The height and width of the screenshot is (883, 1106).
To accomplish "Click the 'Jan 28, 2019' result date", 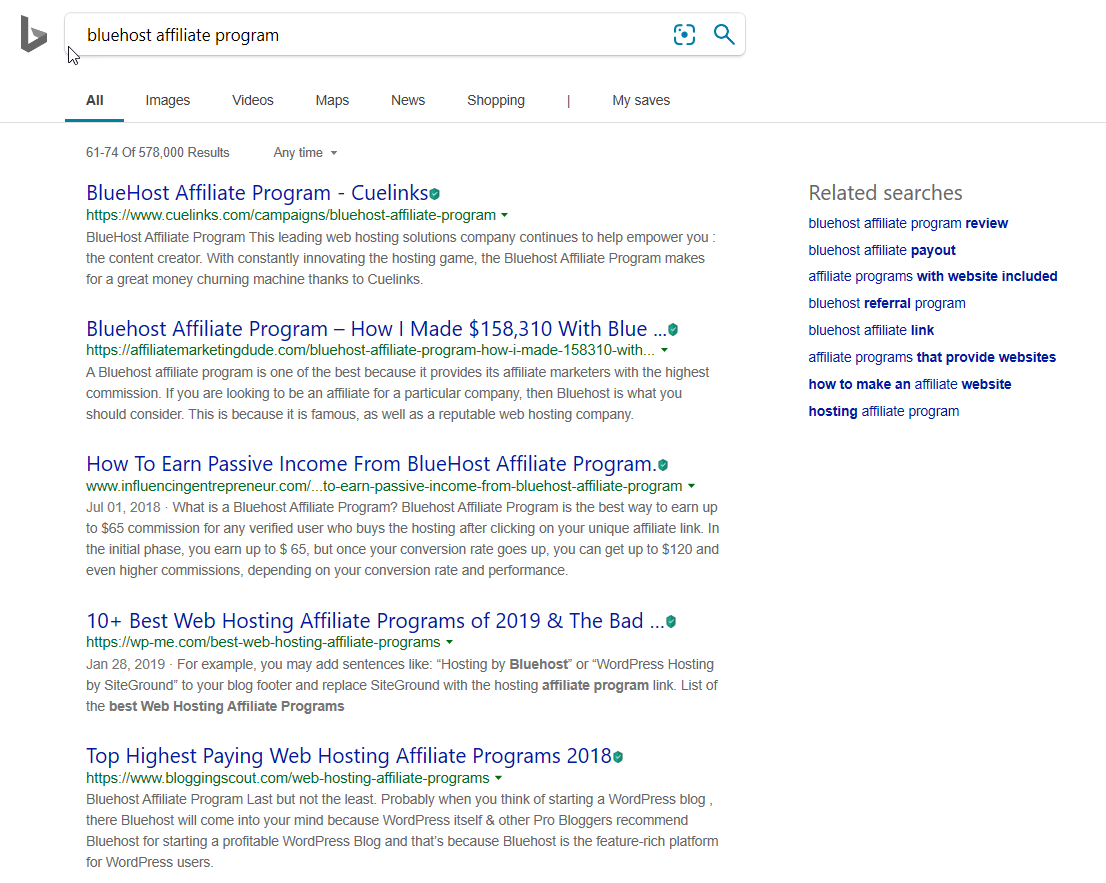I will 126,664.
